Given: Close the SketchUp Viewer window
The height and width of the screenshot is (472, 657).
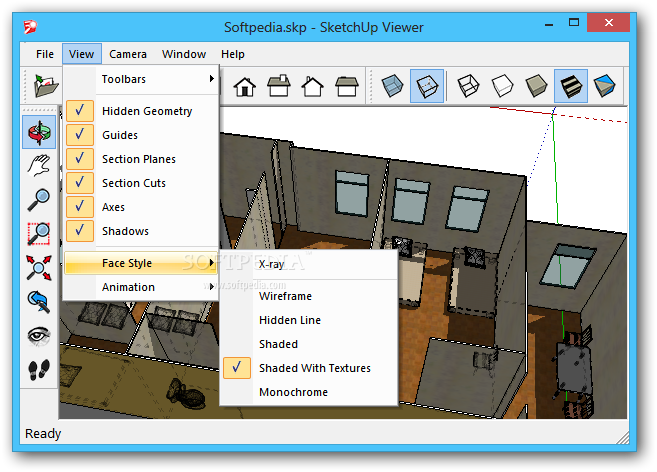Looking at the screenshot, I should click(x=608, y=23).
